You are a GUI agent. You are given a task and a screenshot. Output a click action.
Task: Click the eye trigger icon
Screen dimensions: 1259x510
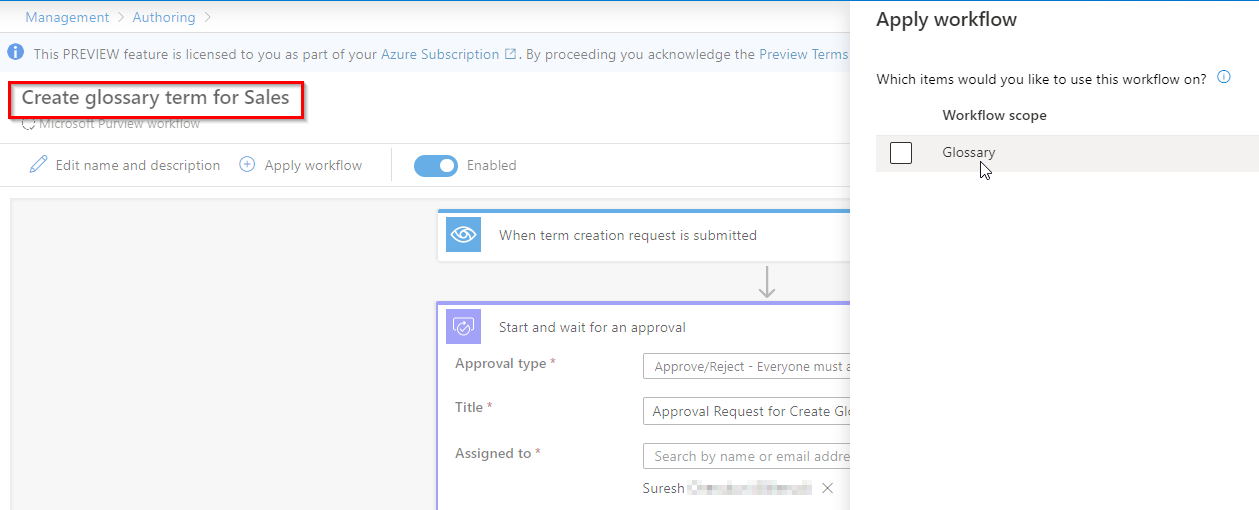pos(463,235)
